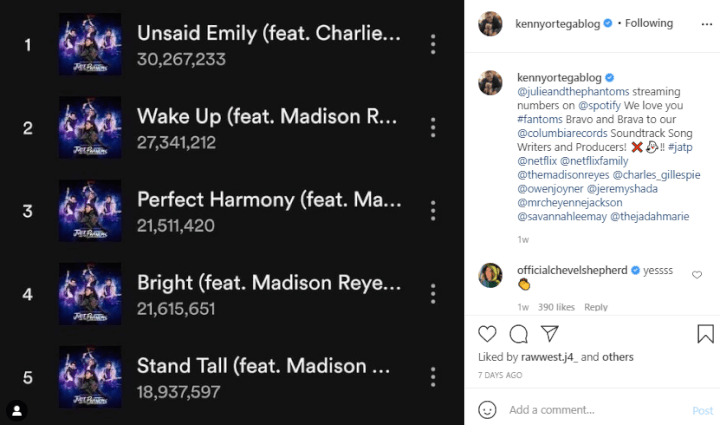Open options menu for Unsaid Emily track
Screen dimensions: 720x425
[x=433, y=45]
